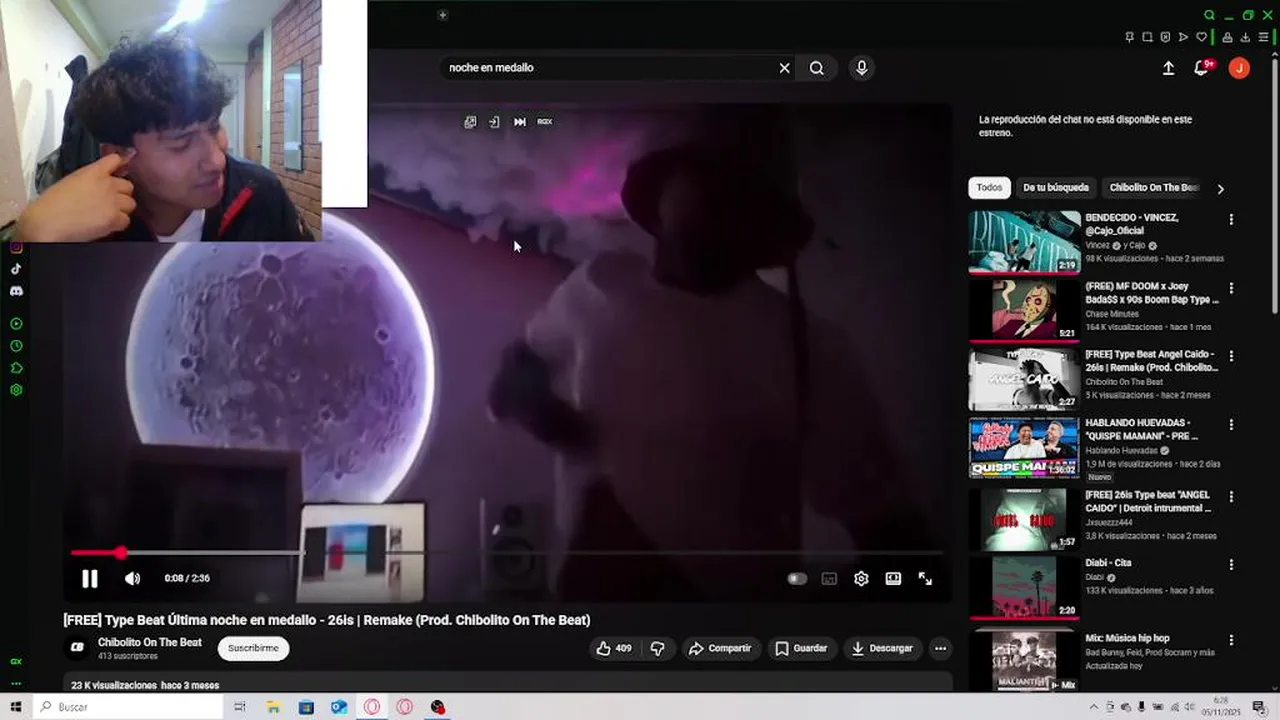
Task: Clear the search box with X
Action: (784, 68)
